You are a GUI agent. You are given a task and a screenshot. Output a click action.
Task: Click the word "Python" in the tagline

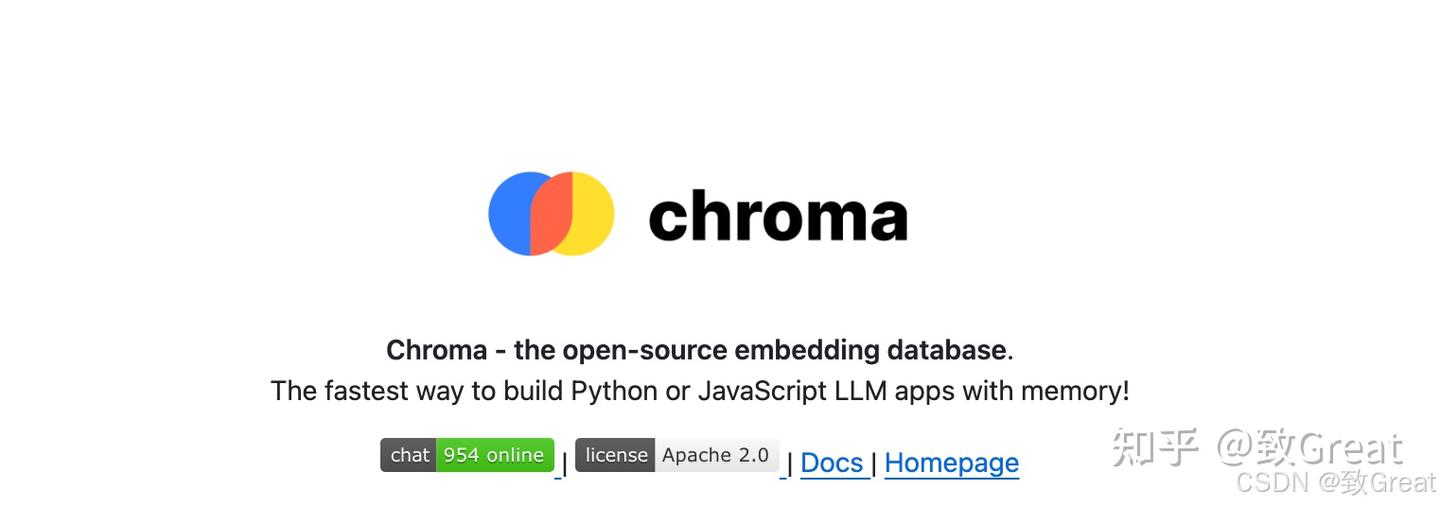[614, 390]
